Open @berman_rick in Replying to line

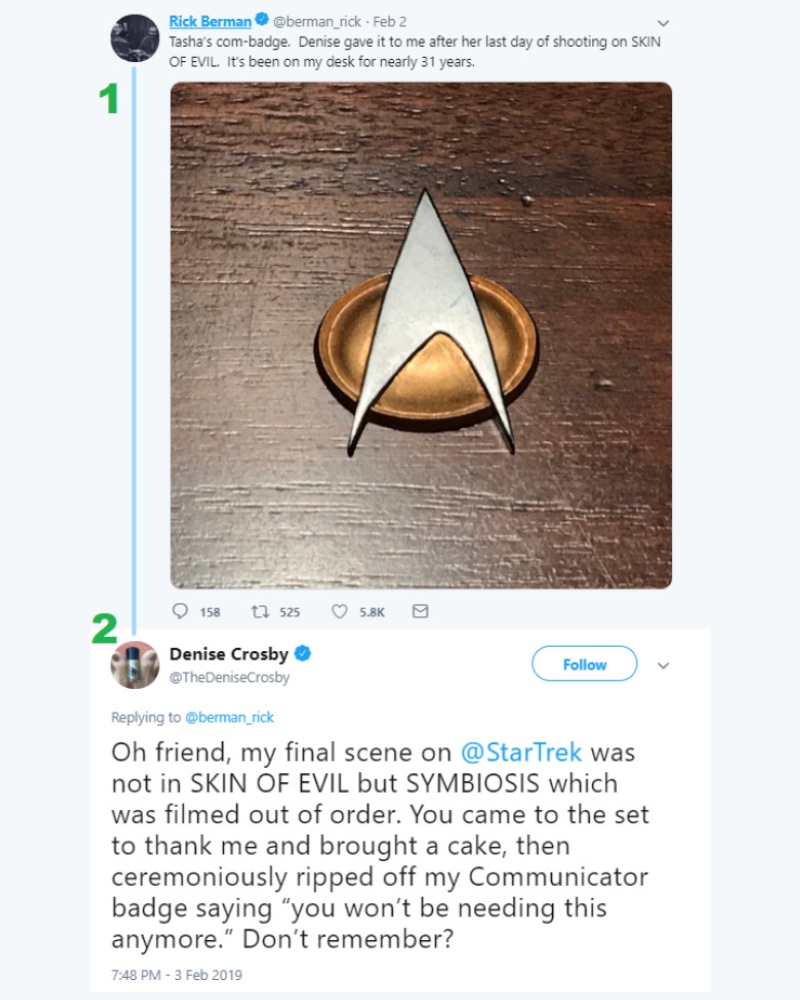(x=229, y=717)
